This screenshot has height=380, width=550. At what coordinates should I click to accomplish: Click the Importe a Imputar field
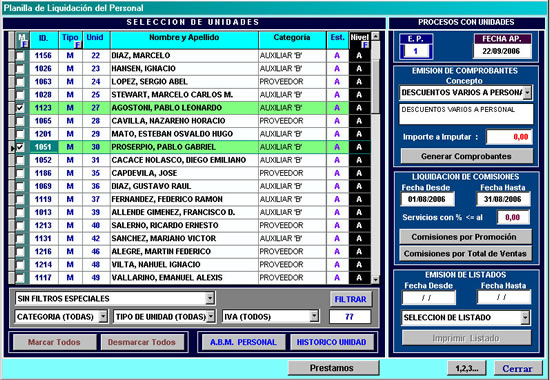509,137
